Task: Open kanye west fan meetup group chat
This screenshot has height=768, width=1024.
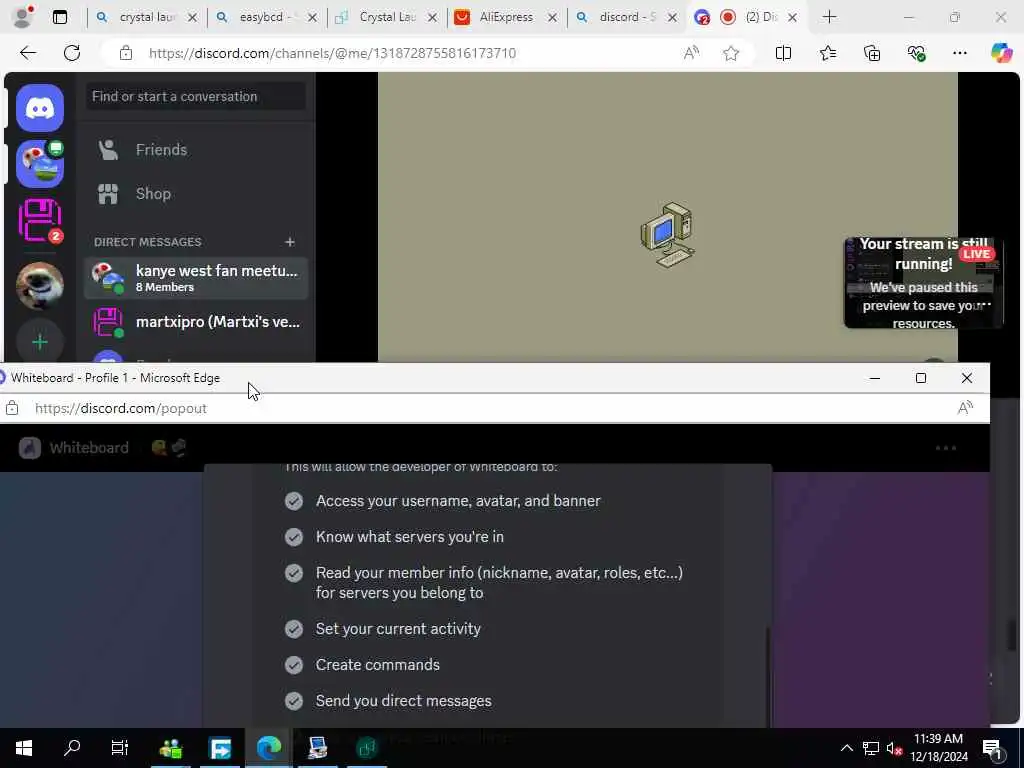Action: pyautogui.click(x=196, y=278)
